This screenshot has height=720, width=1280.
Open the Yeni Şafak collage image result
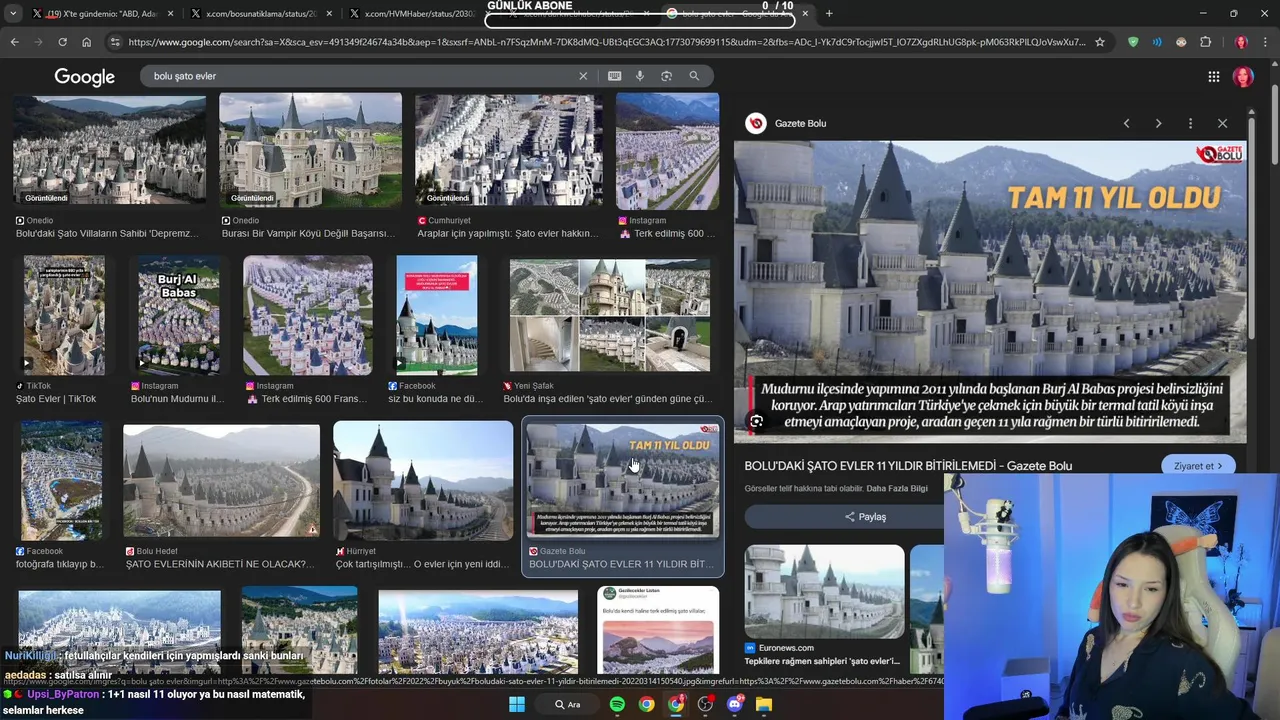click(x=610, y=315)
